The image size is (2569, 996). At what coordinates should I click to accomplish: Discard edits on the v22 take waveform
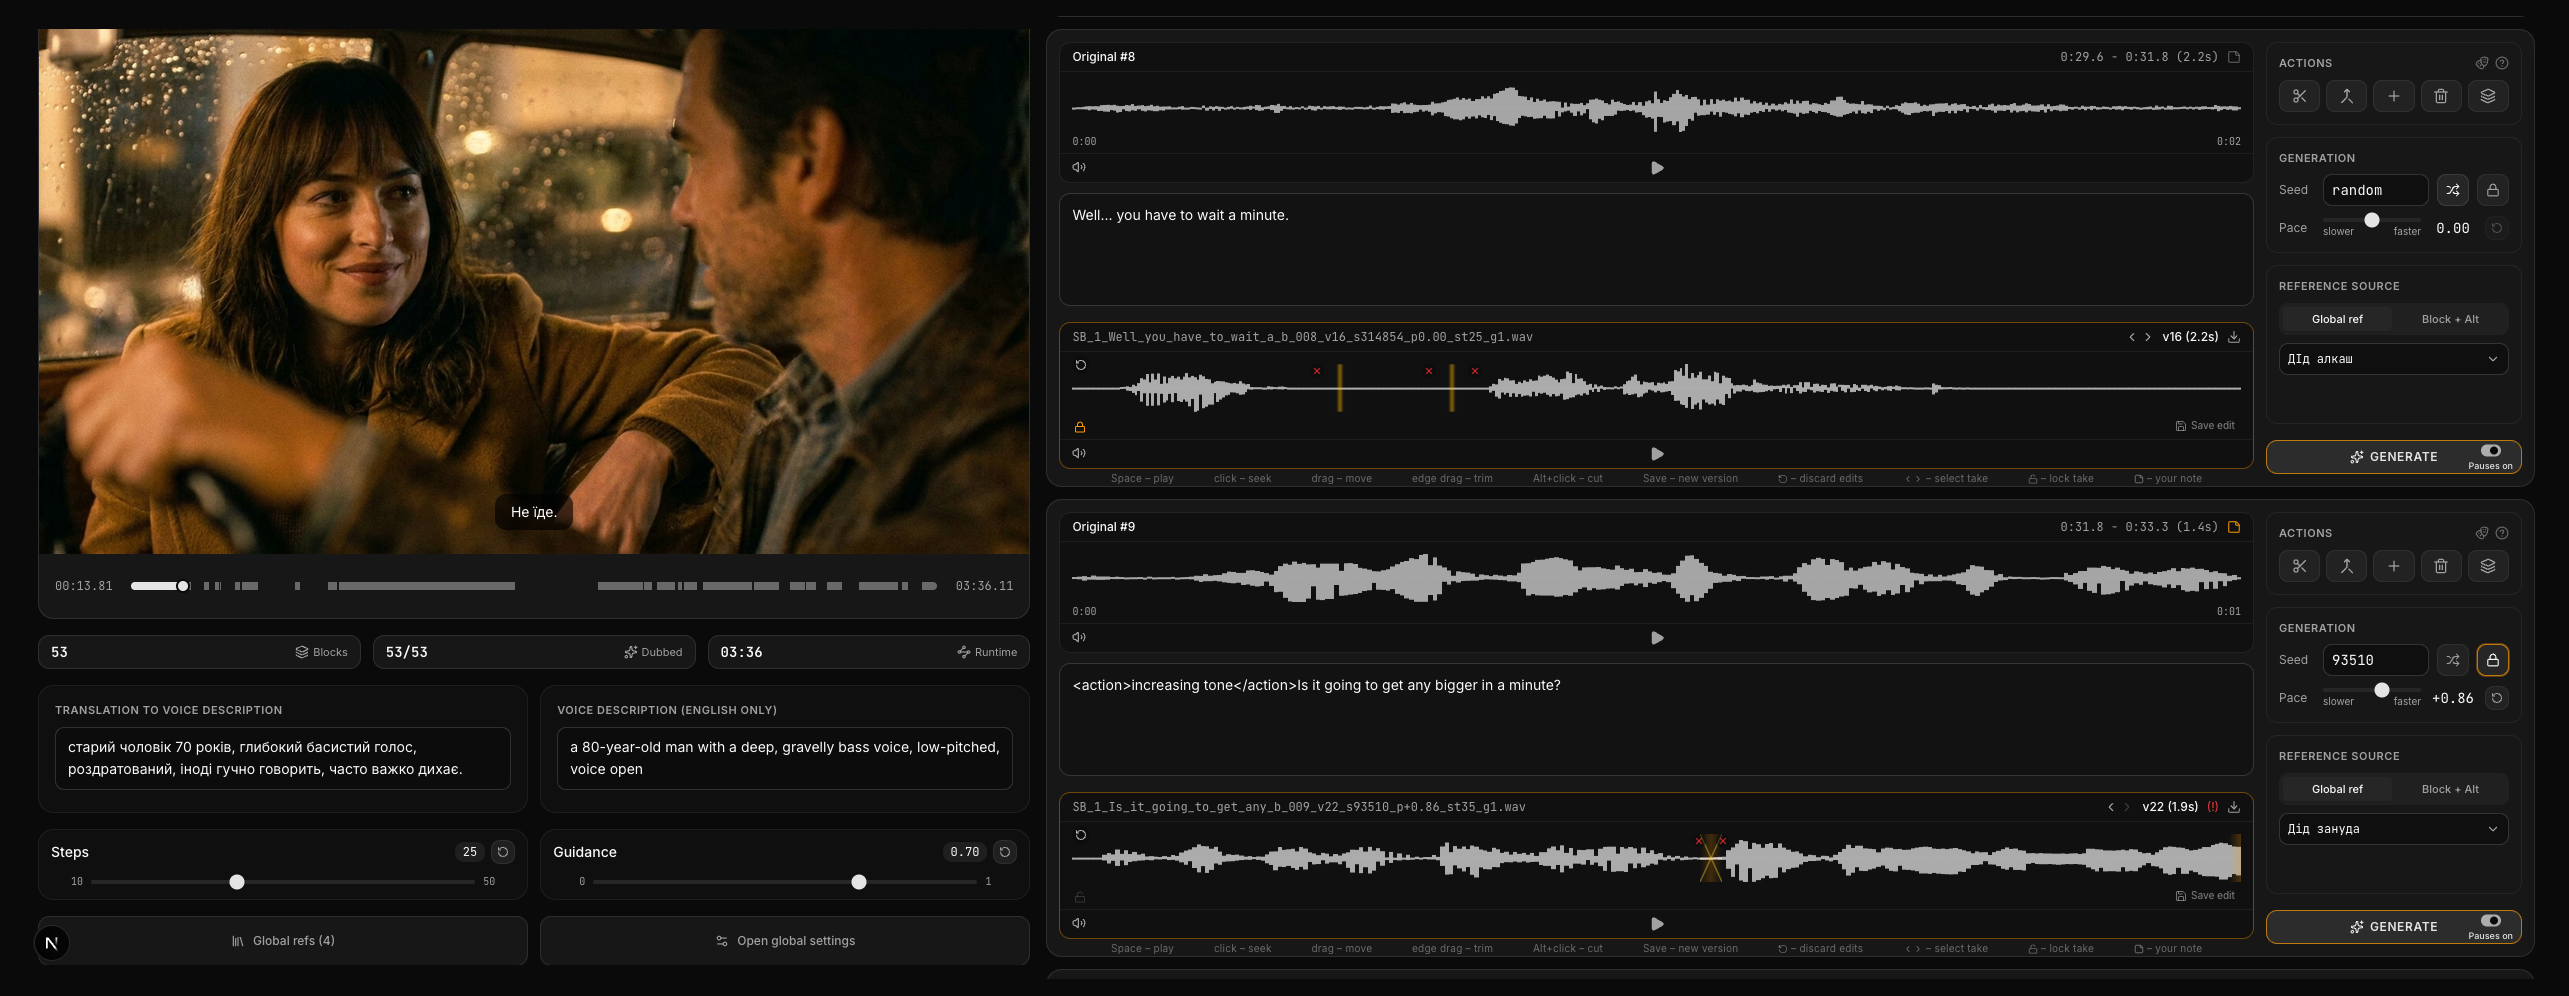pos(1080,835)
